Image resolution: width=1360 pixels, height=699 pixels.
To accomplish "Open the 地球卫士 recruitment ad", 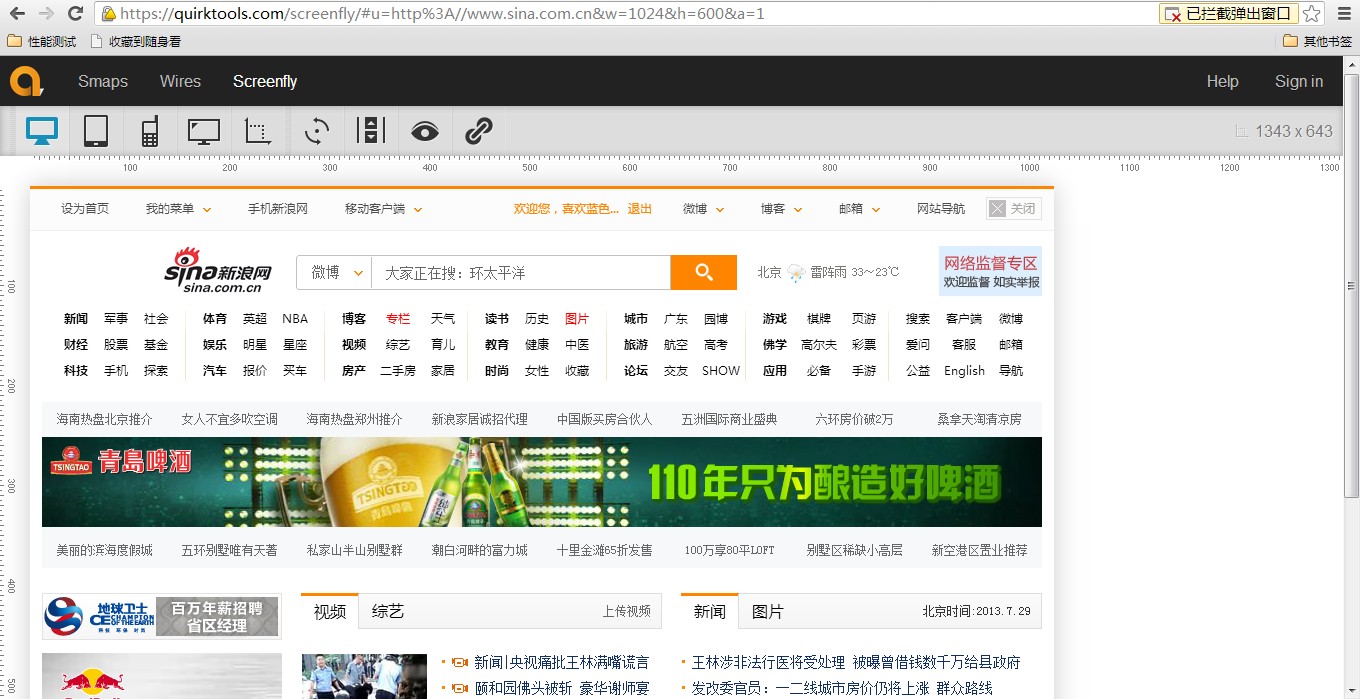I will pyautogui.click(x=162, y=616).
